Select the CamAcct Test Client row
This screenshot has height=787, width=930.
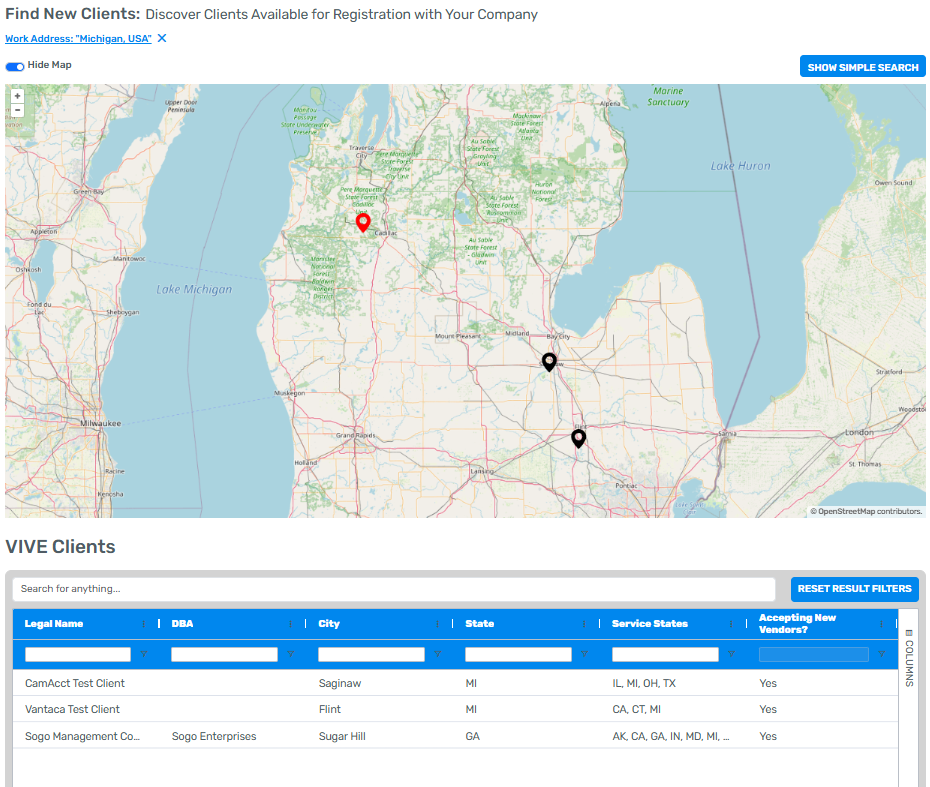(456, 683)
